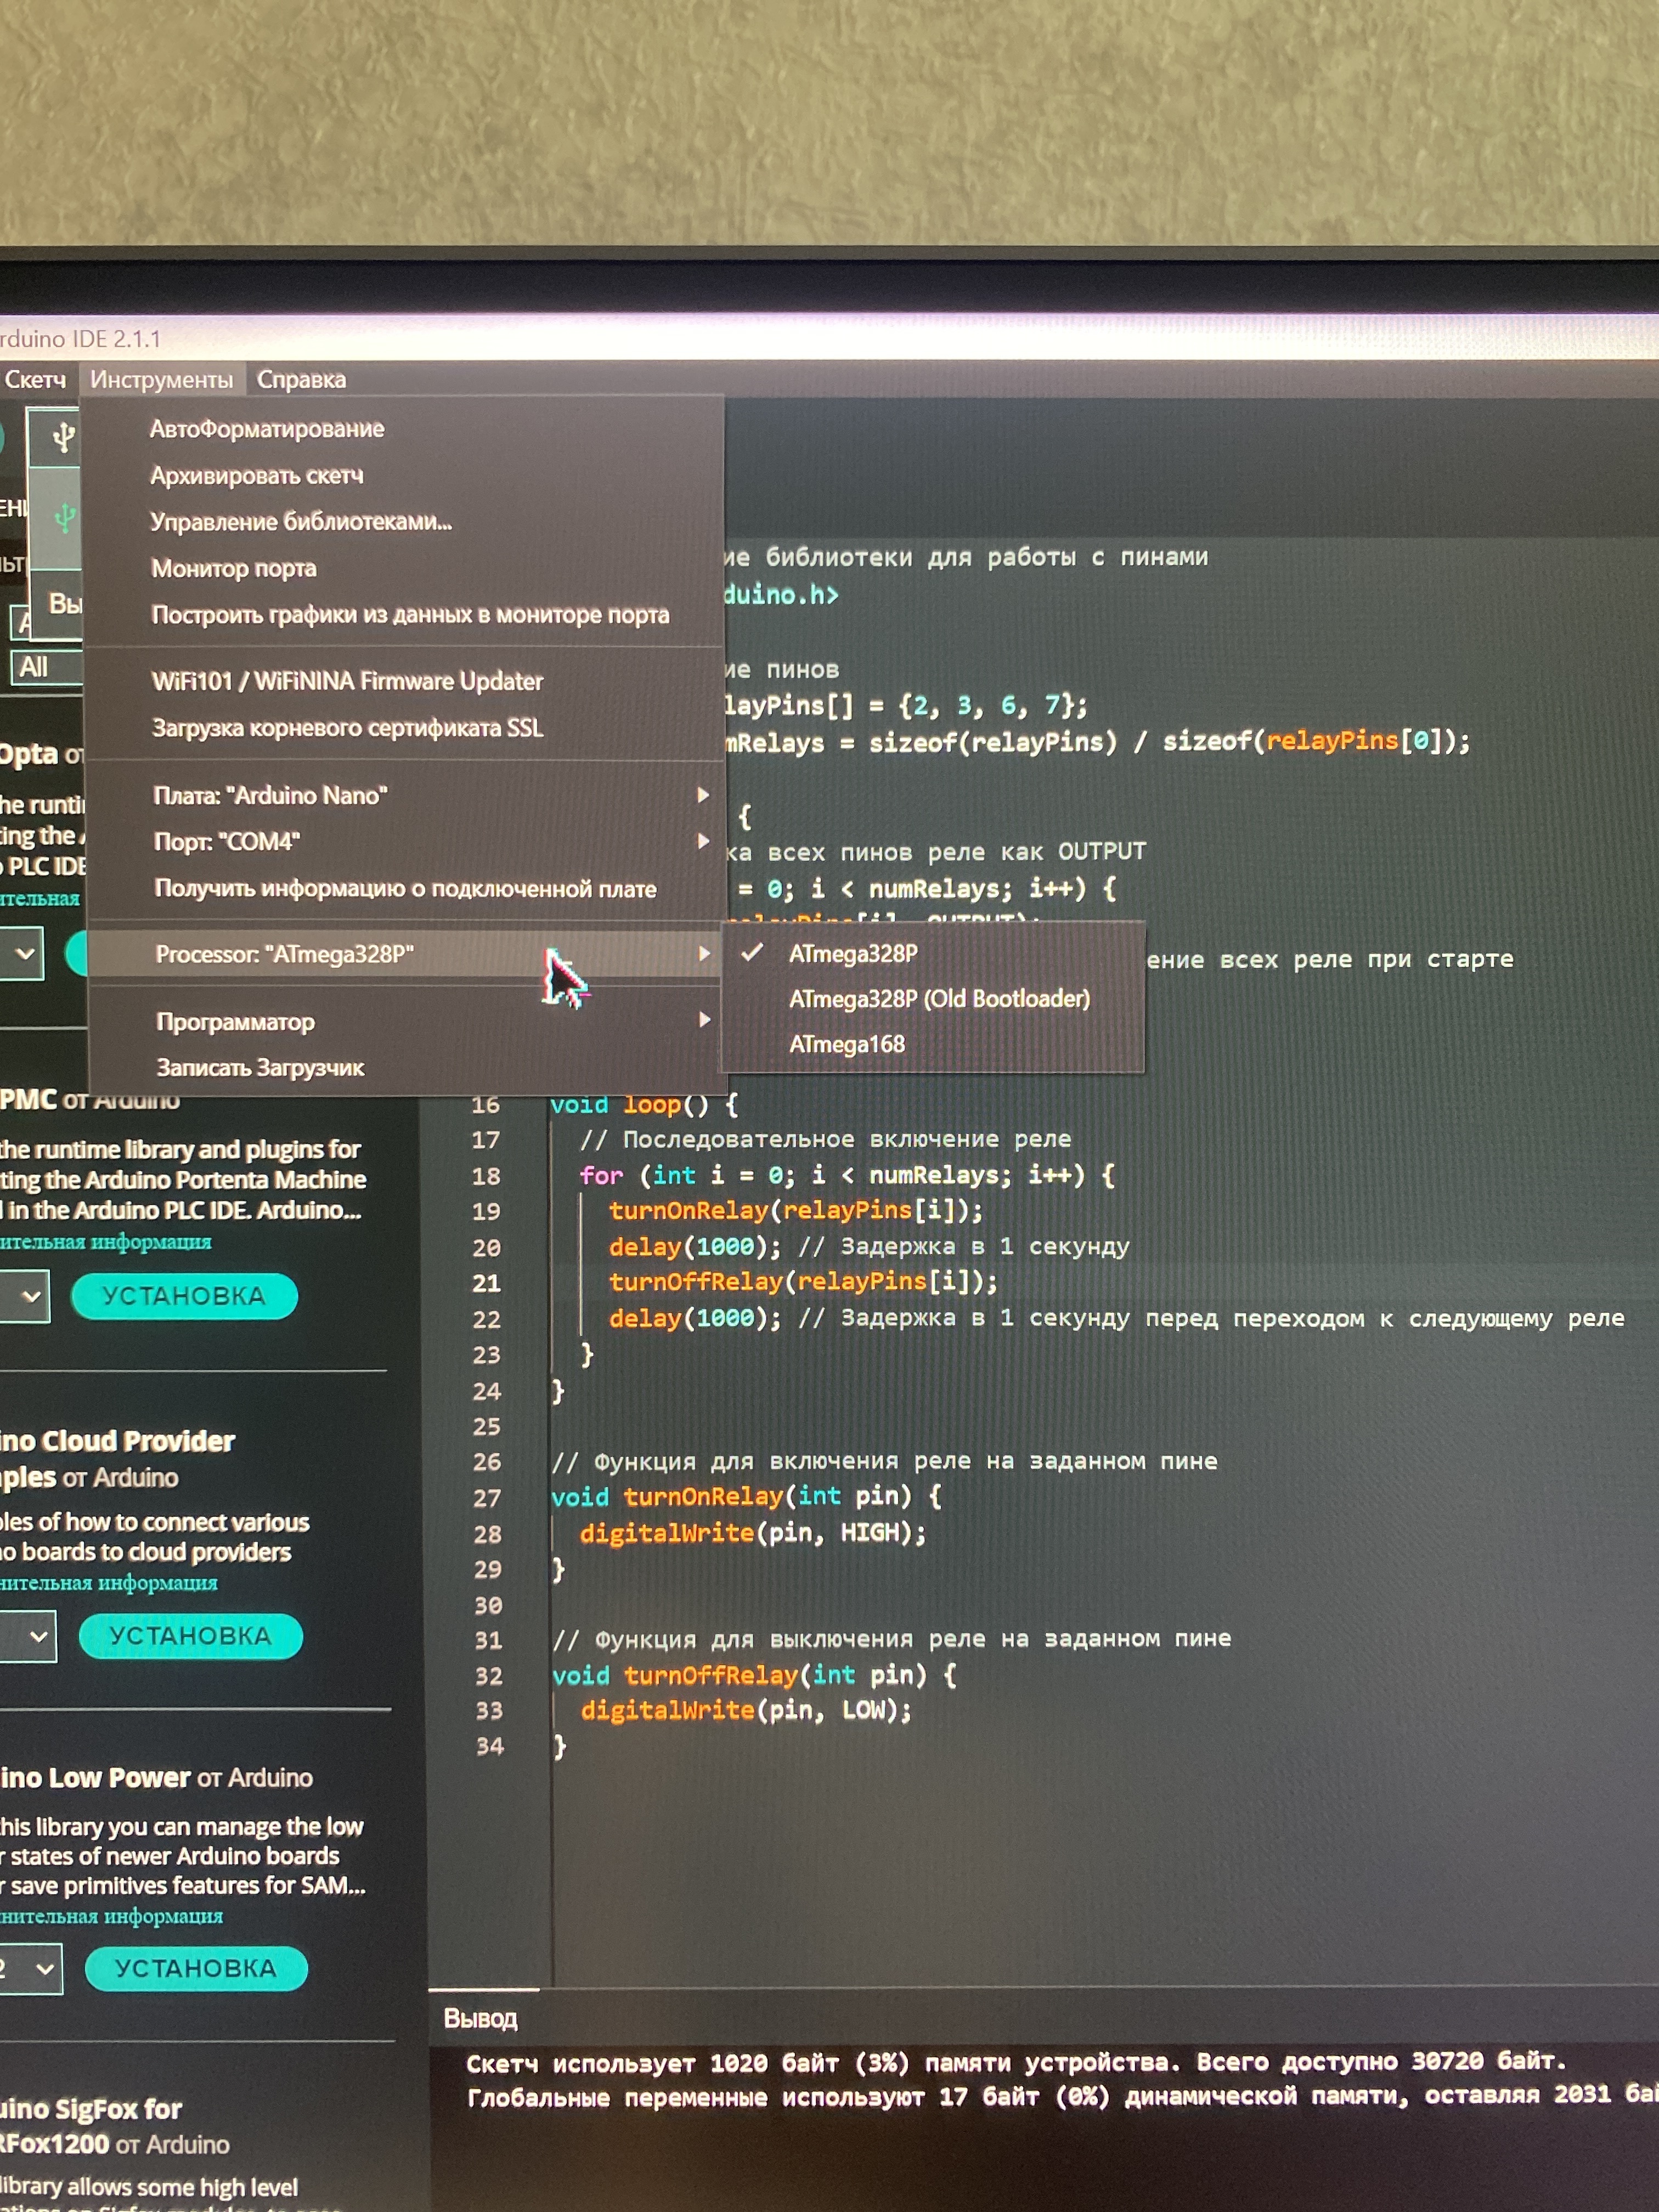Open WiFi101 / WiFiNINA Firmware Updater
The image size is (1659, 2212).
(x=347, y=682)
